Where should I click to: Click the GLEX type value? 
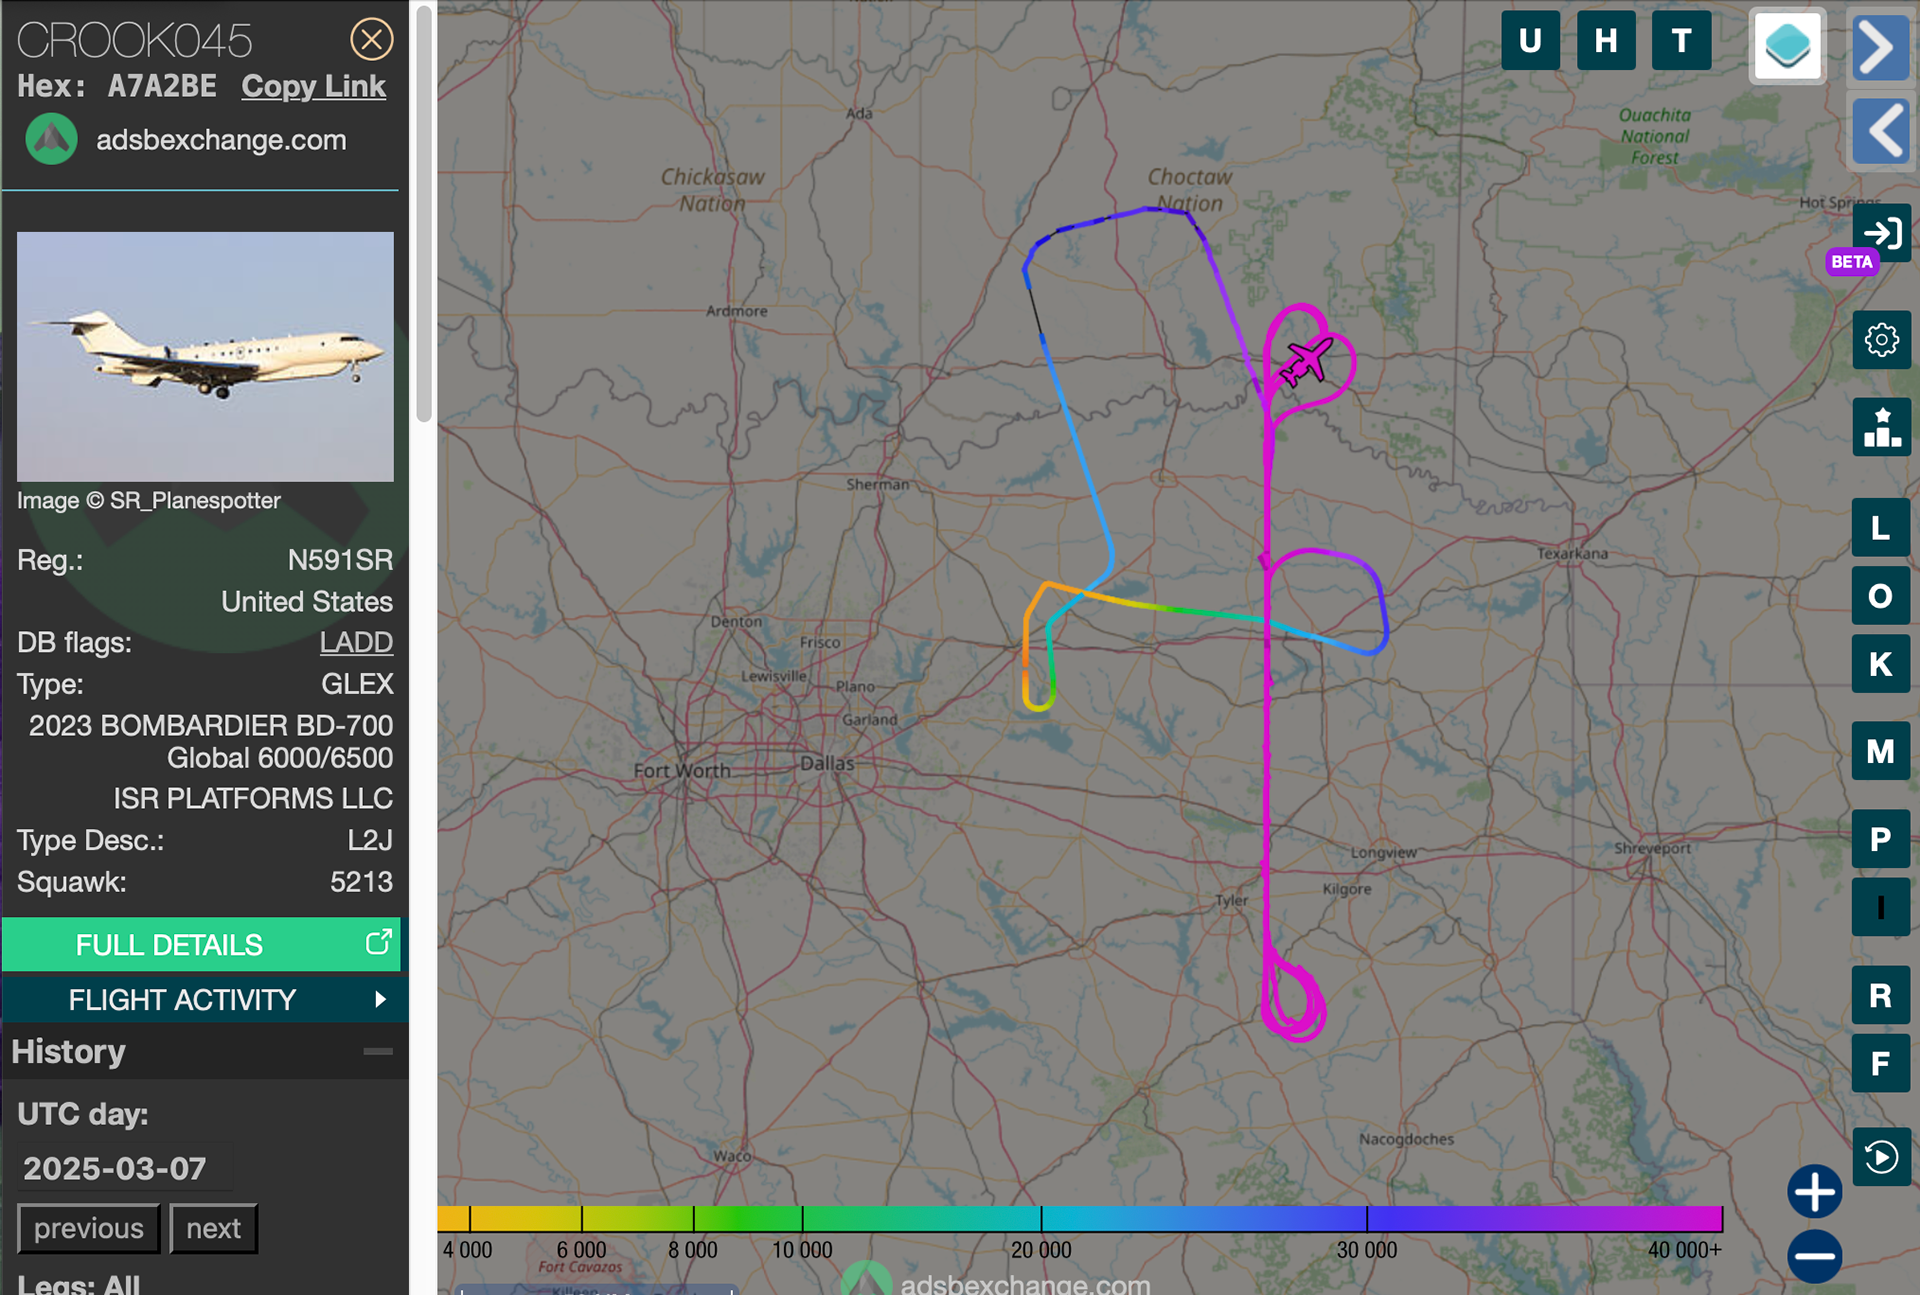(357, 684)
